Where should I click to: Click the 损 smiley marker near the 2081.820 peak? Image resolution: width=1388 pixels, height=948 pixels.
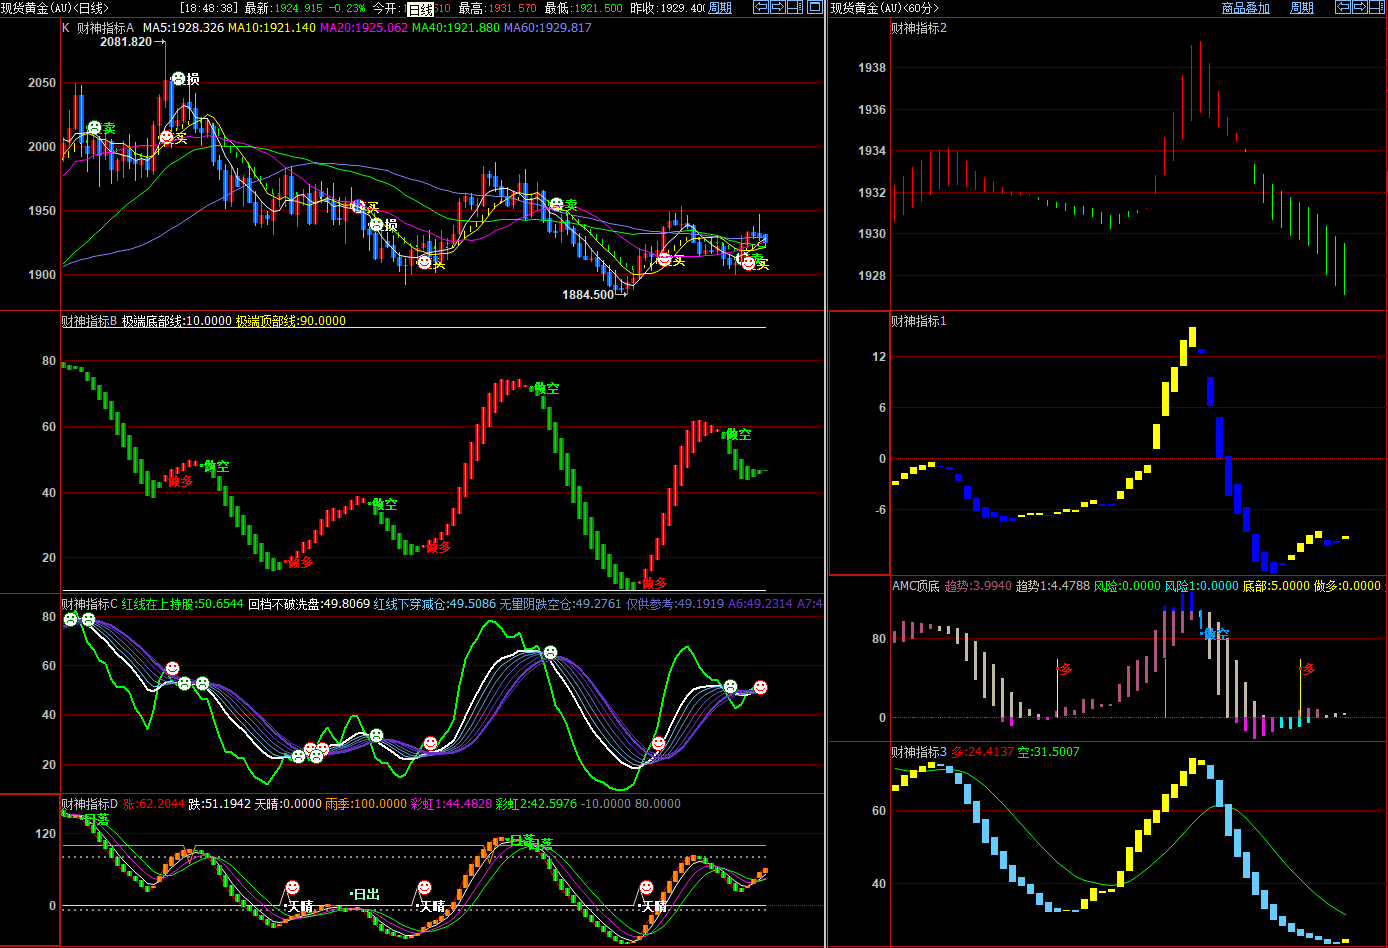178,78
